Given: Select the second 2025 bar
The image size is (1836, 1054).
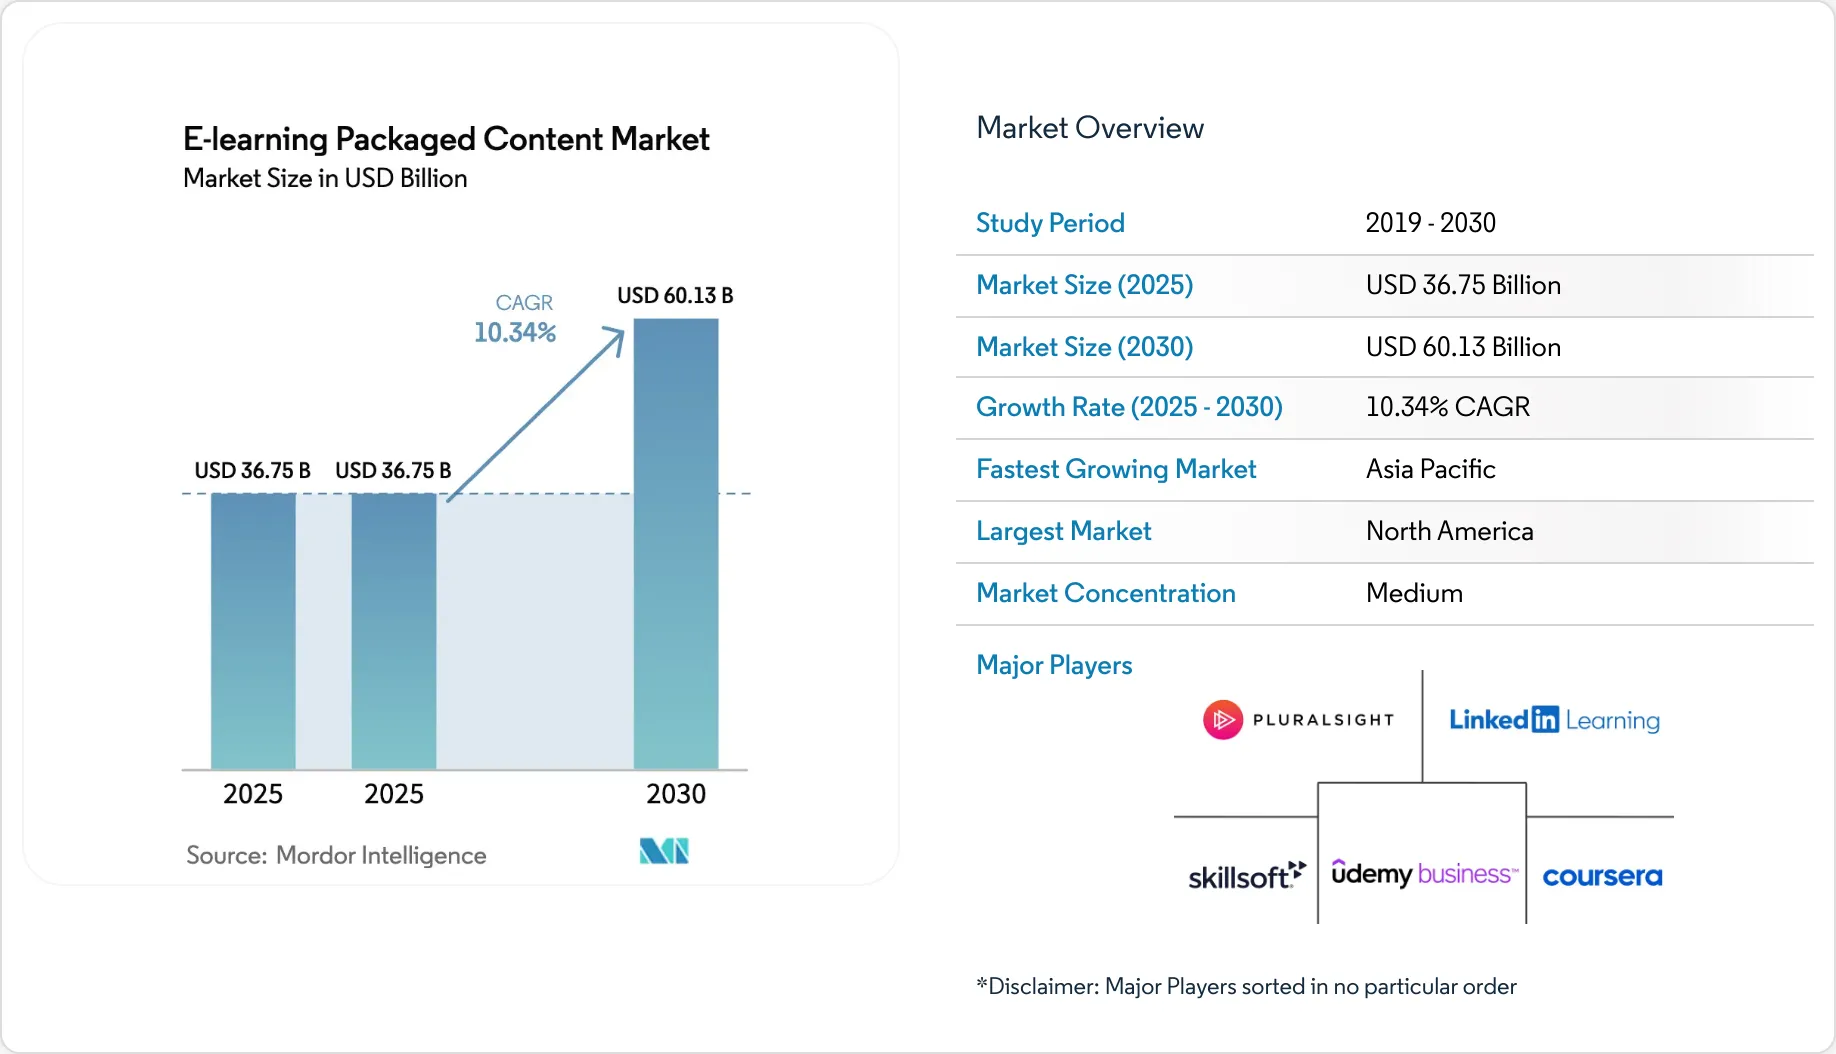Looking at the screenshot, I should pos(394,631).
